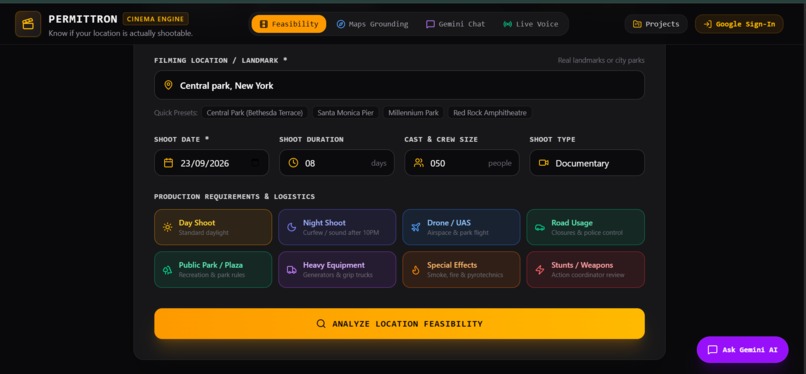Open the Projects button
806x374 pixels.
click(656, 24)
